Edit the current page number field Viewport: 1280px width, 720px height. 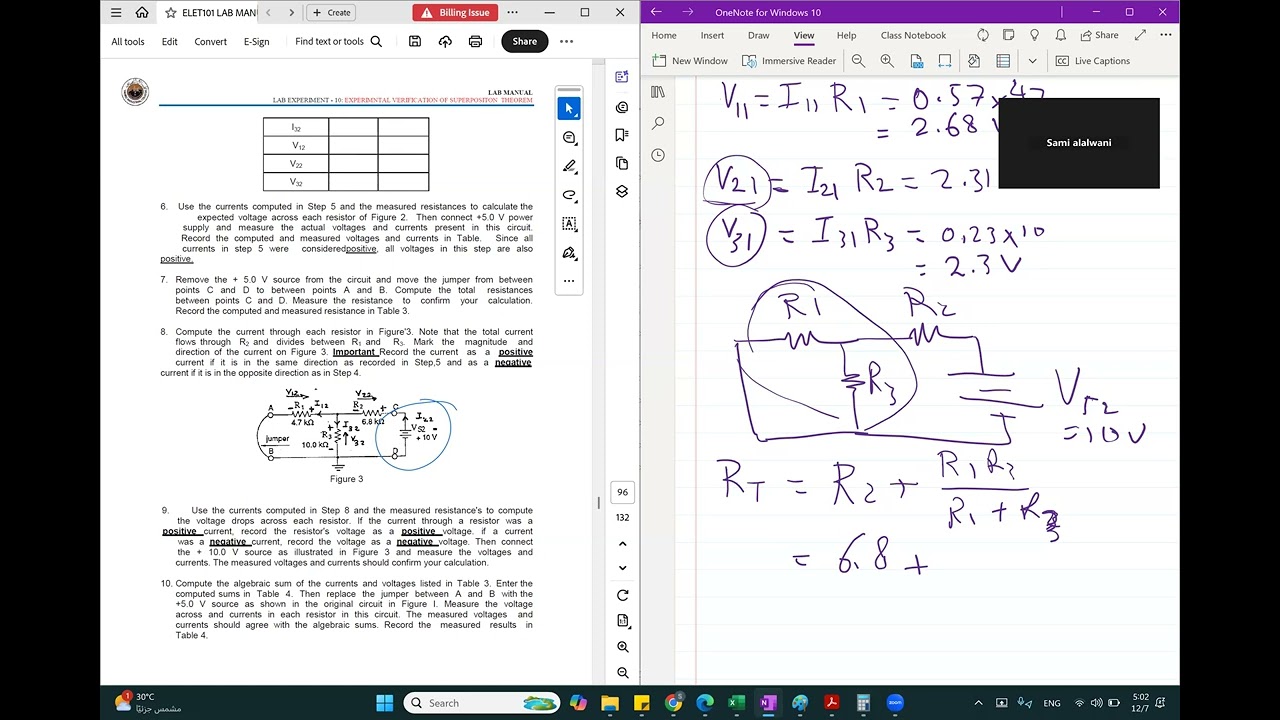622,492
